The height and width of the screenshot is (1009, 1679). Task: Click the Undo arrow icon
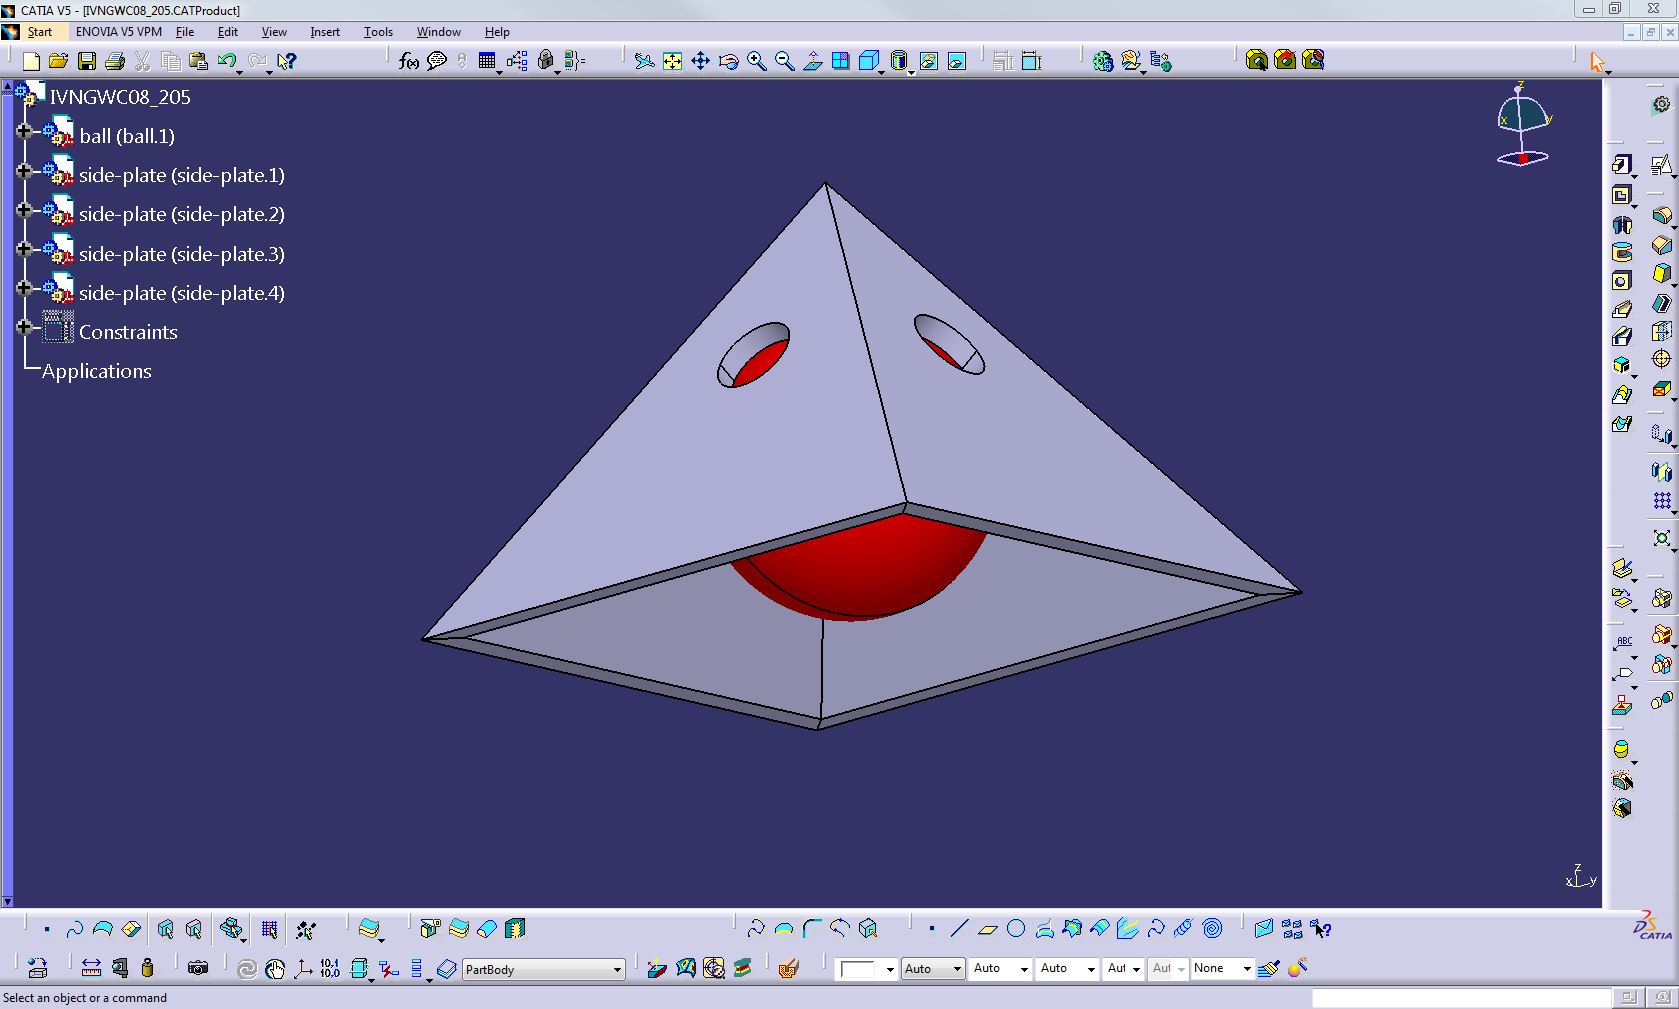[x=227, y=61]
